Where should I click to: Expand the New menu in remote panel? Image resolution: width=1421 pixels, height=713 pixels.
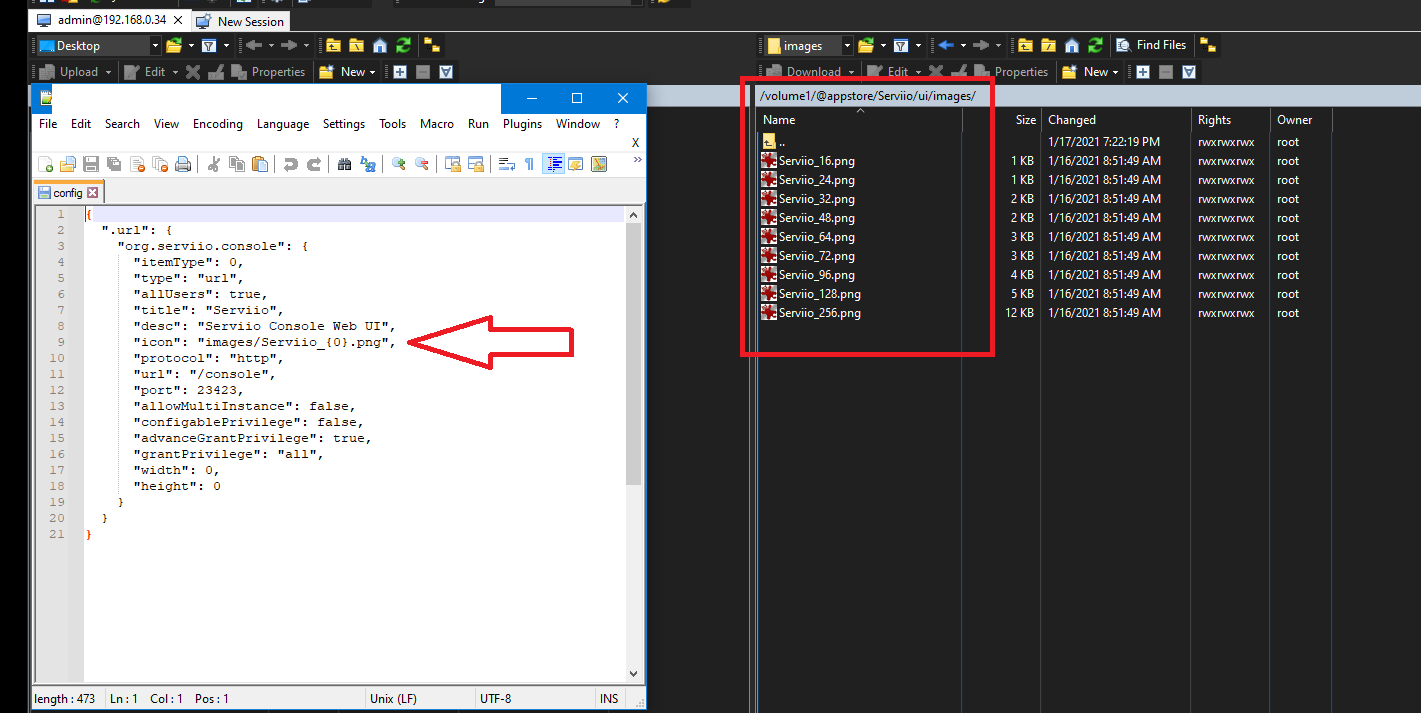point(1089,71)
